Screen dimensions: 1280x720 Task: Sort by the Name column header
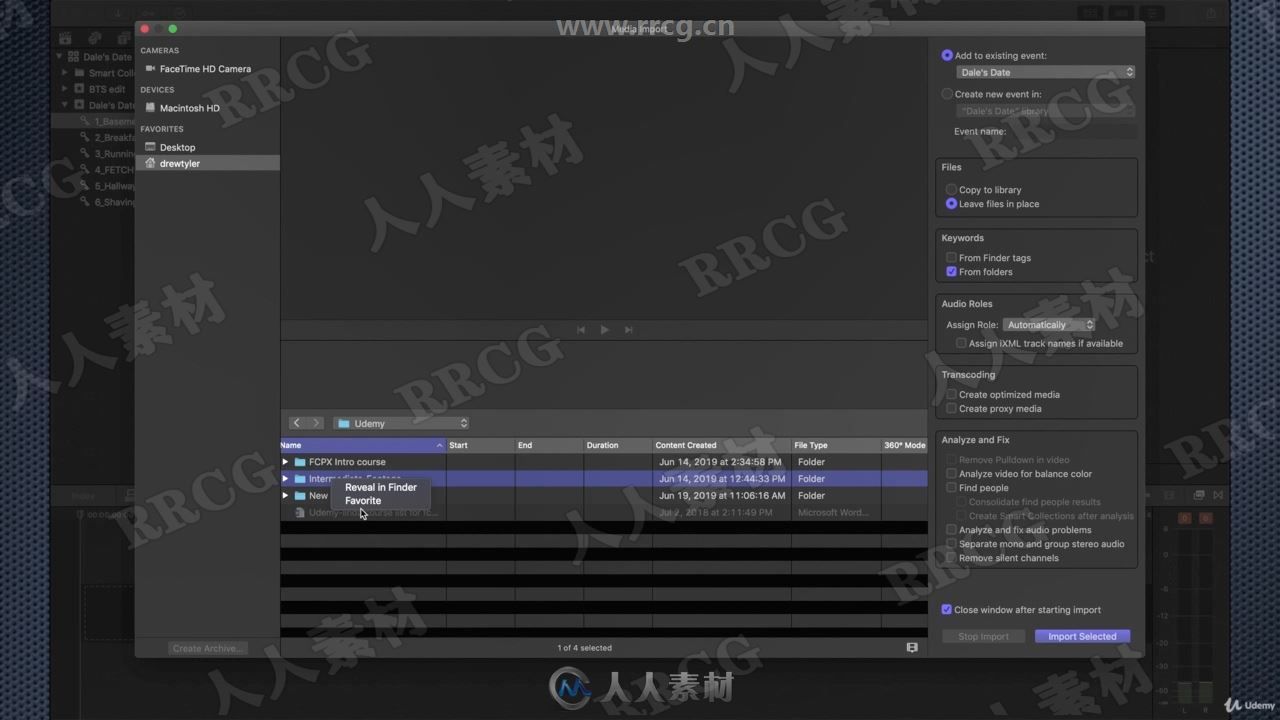(363, 445)
